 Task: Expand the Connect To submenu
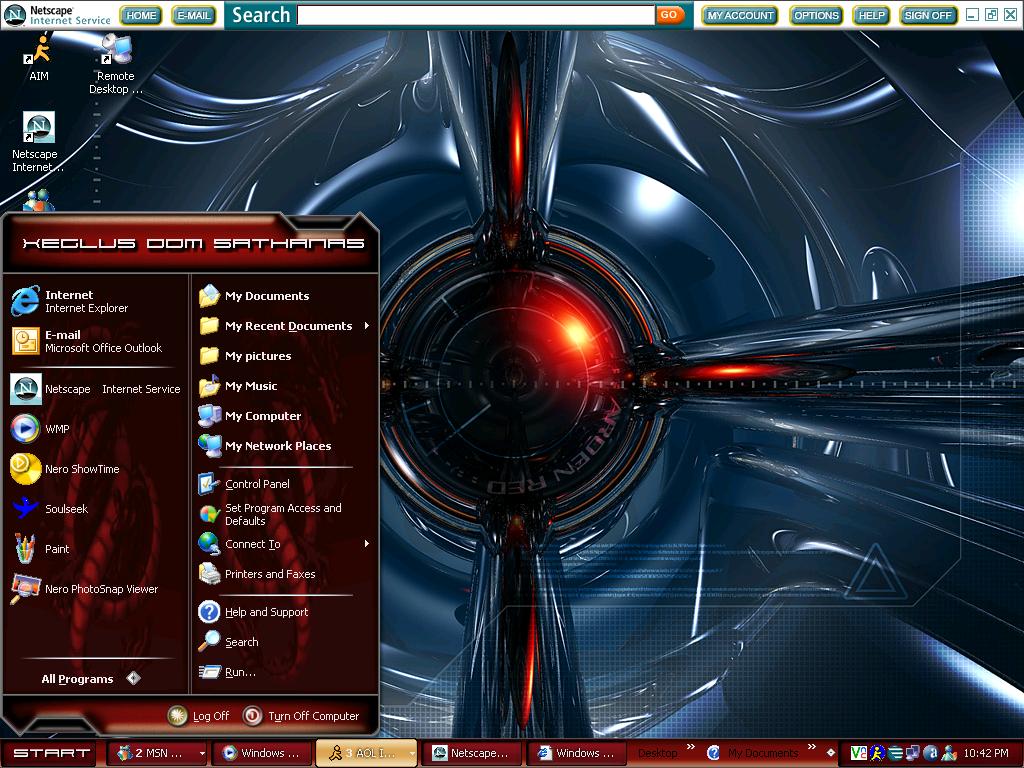point(367,543)
